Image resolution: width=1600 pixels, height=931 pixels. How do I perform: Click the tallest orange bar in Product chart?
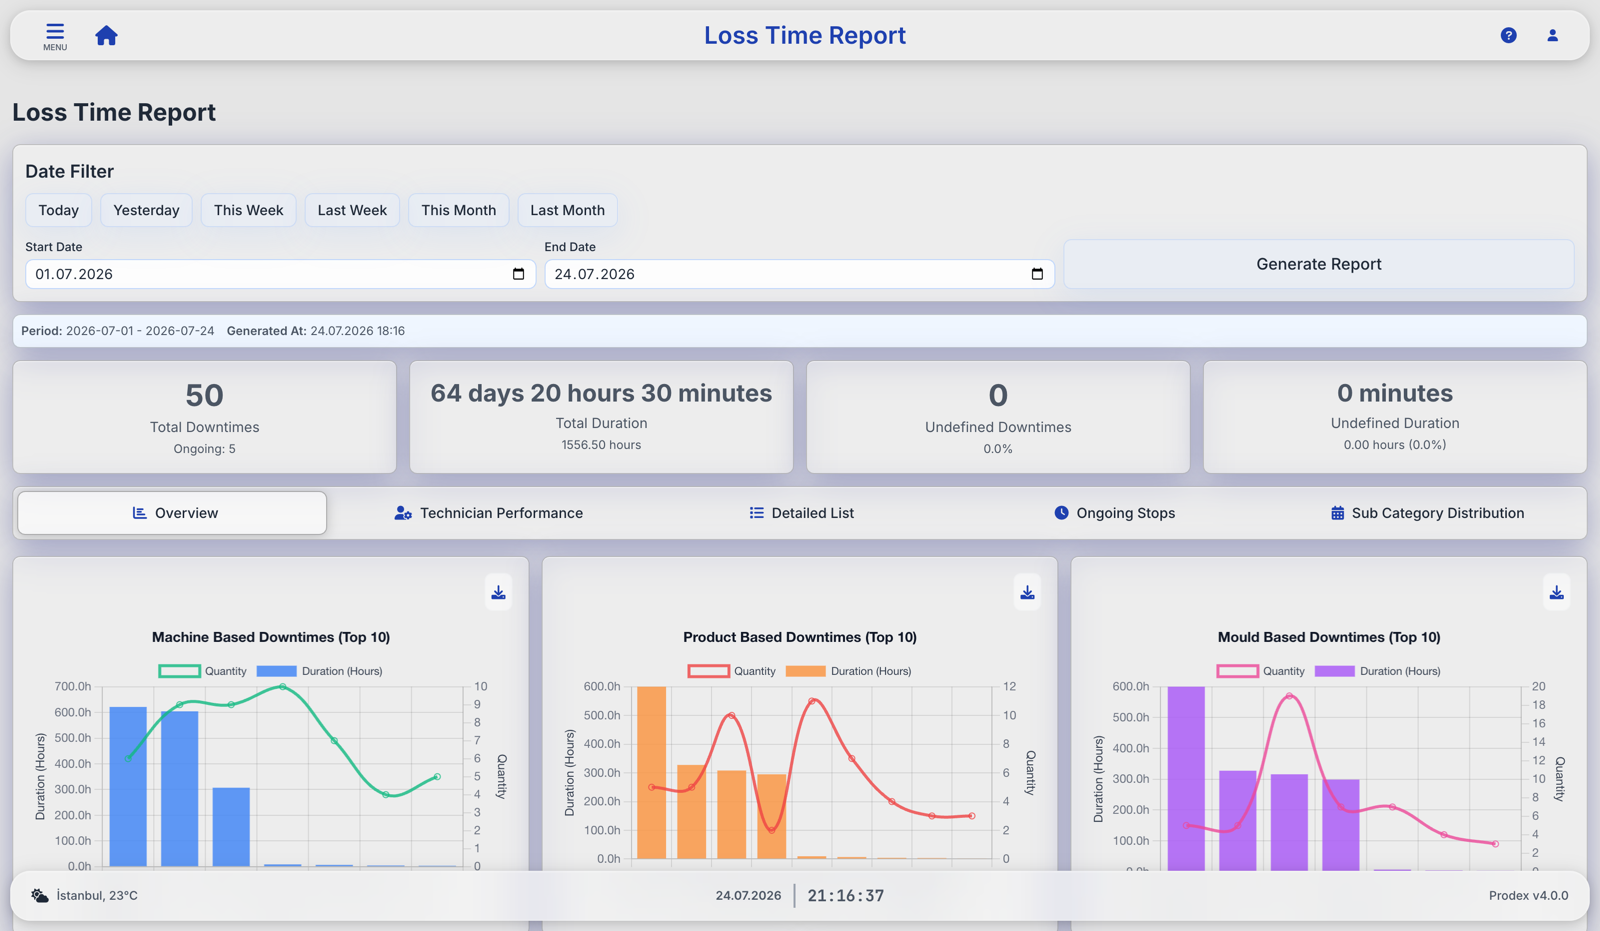point(652,772)
